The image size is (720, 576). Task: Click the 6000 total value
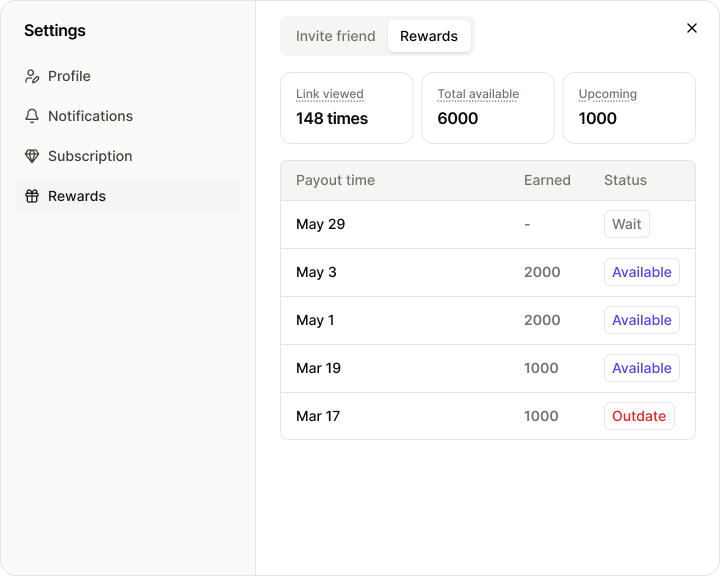click(457, 119)
